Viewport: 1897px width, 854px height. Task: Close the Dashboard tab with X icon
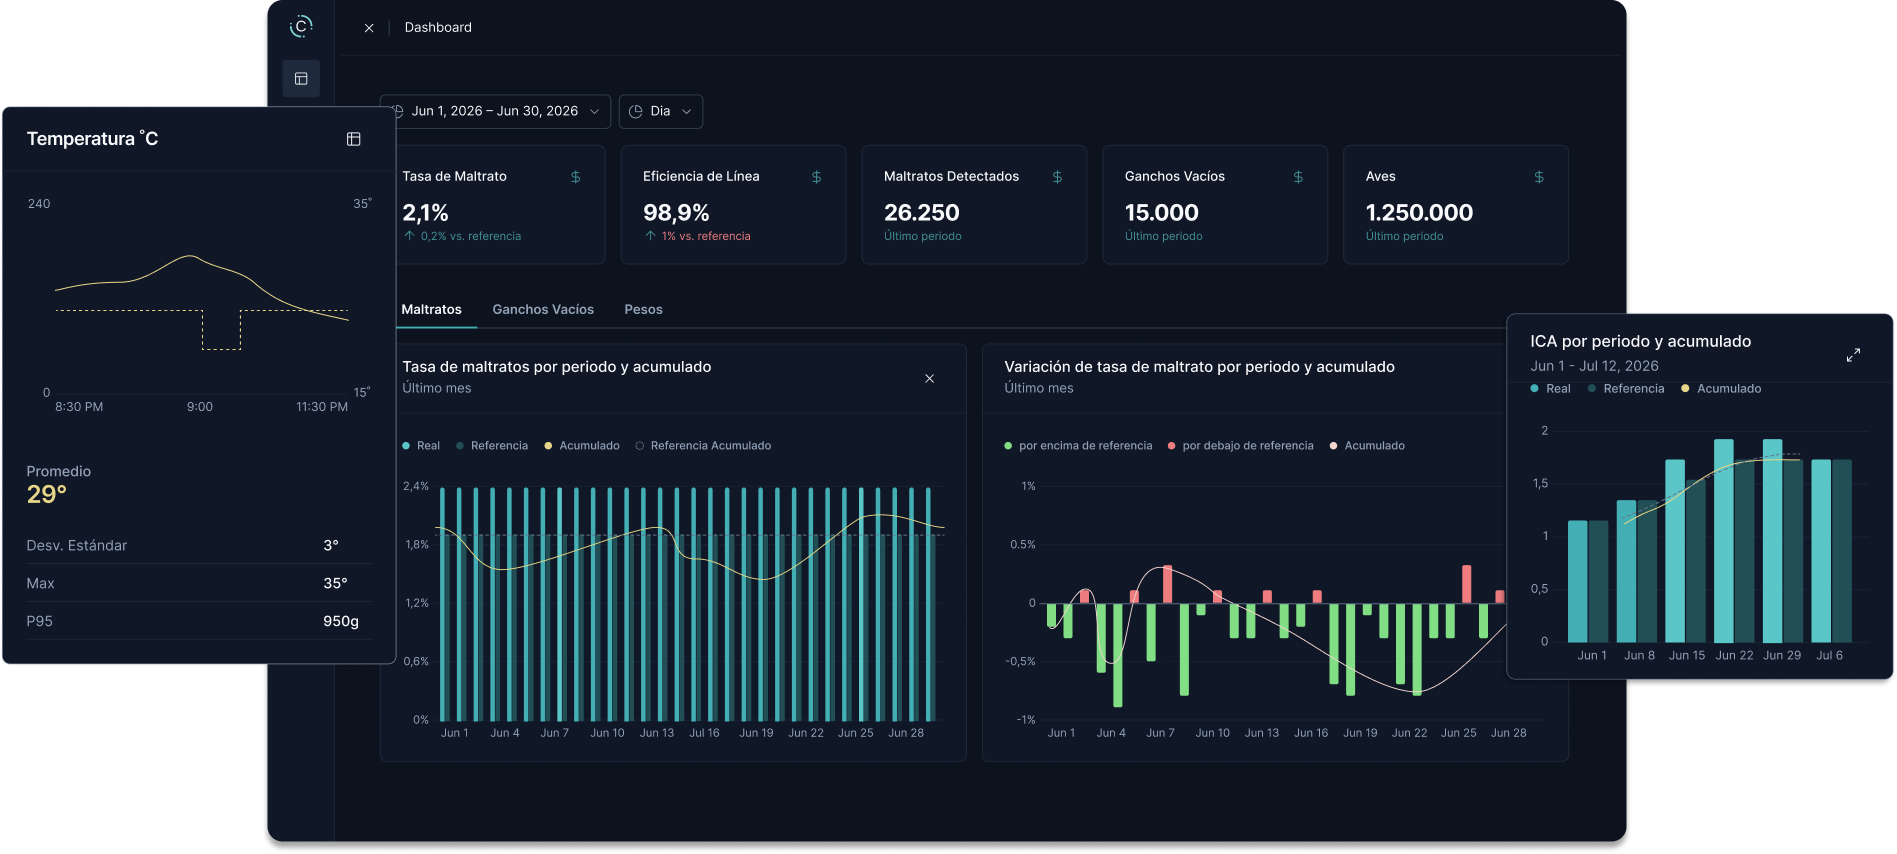369,28
